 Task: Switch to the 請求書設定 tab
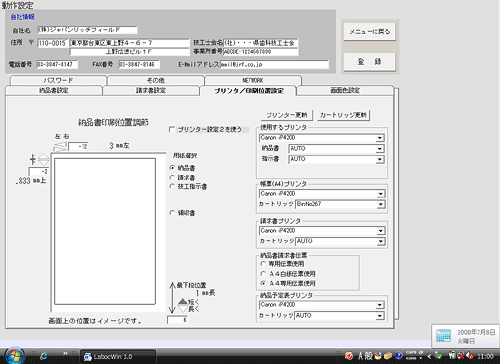point(151,90)
